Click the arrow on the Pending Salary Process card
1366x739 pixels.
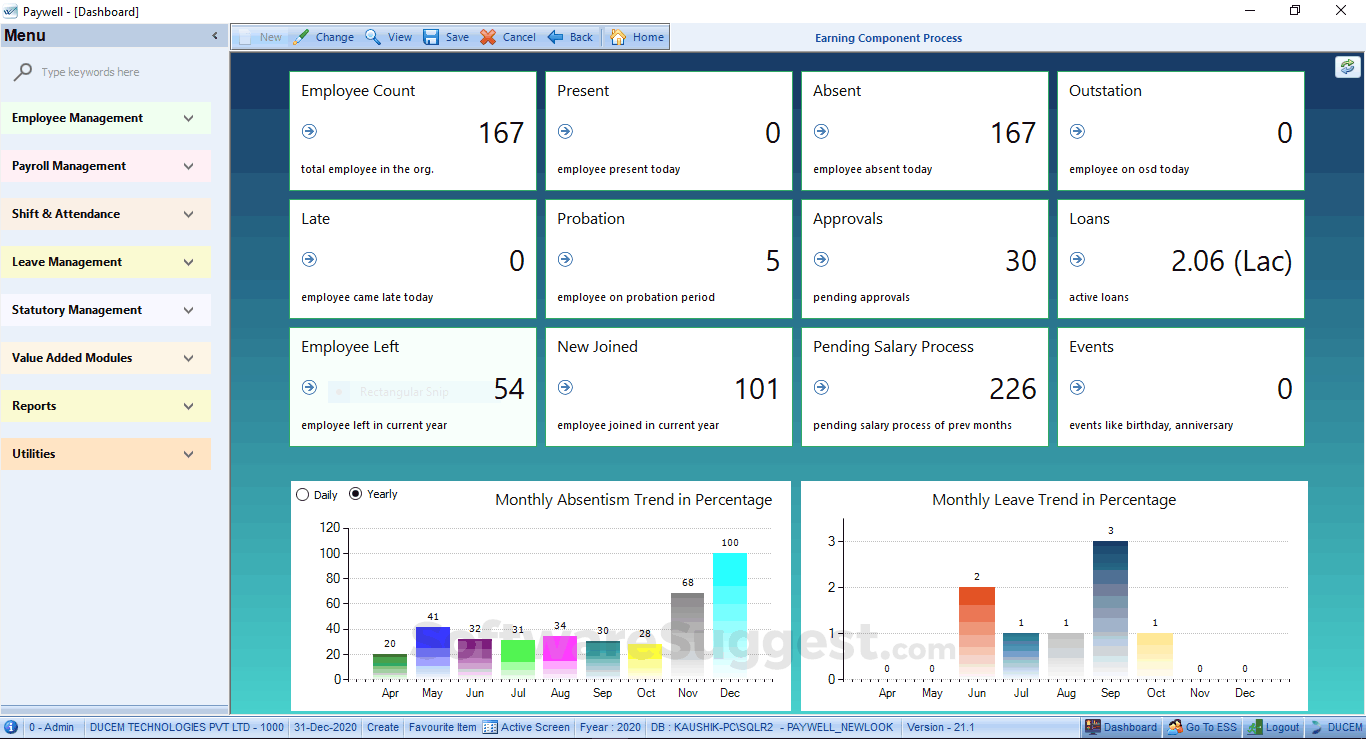tap(821, 387)
